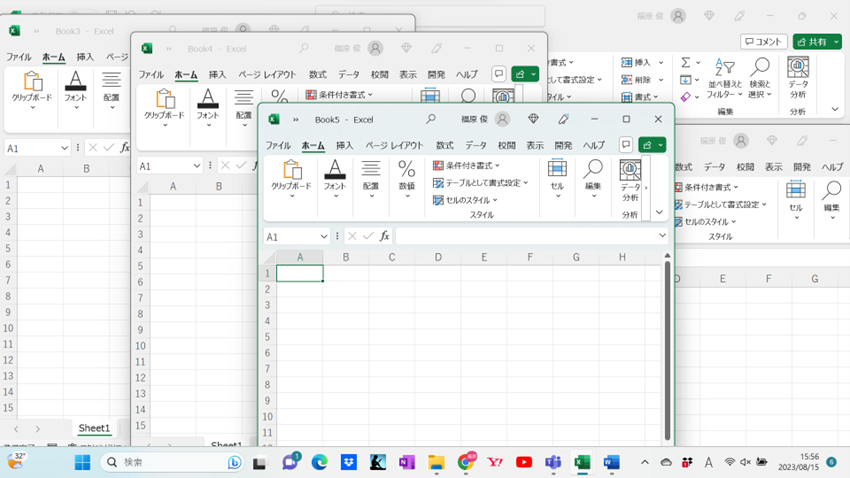850x478 pixels.
Task: Collapse ribbon chevron in Book5
Action: point(659,212)
